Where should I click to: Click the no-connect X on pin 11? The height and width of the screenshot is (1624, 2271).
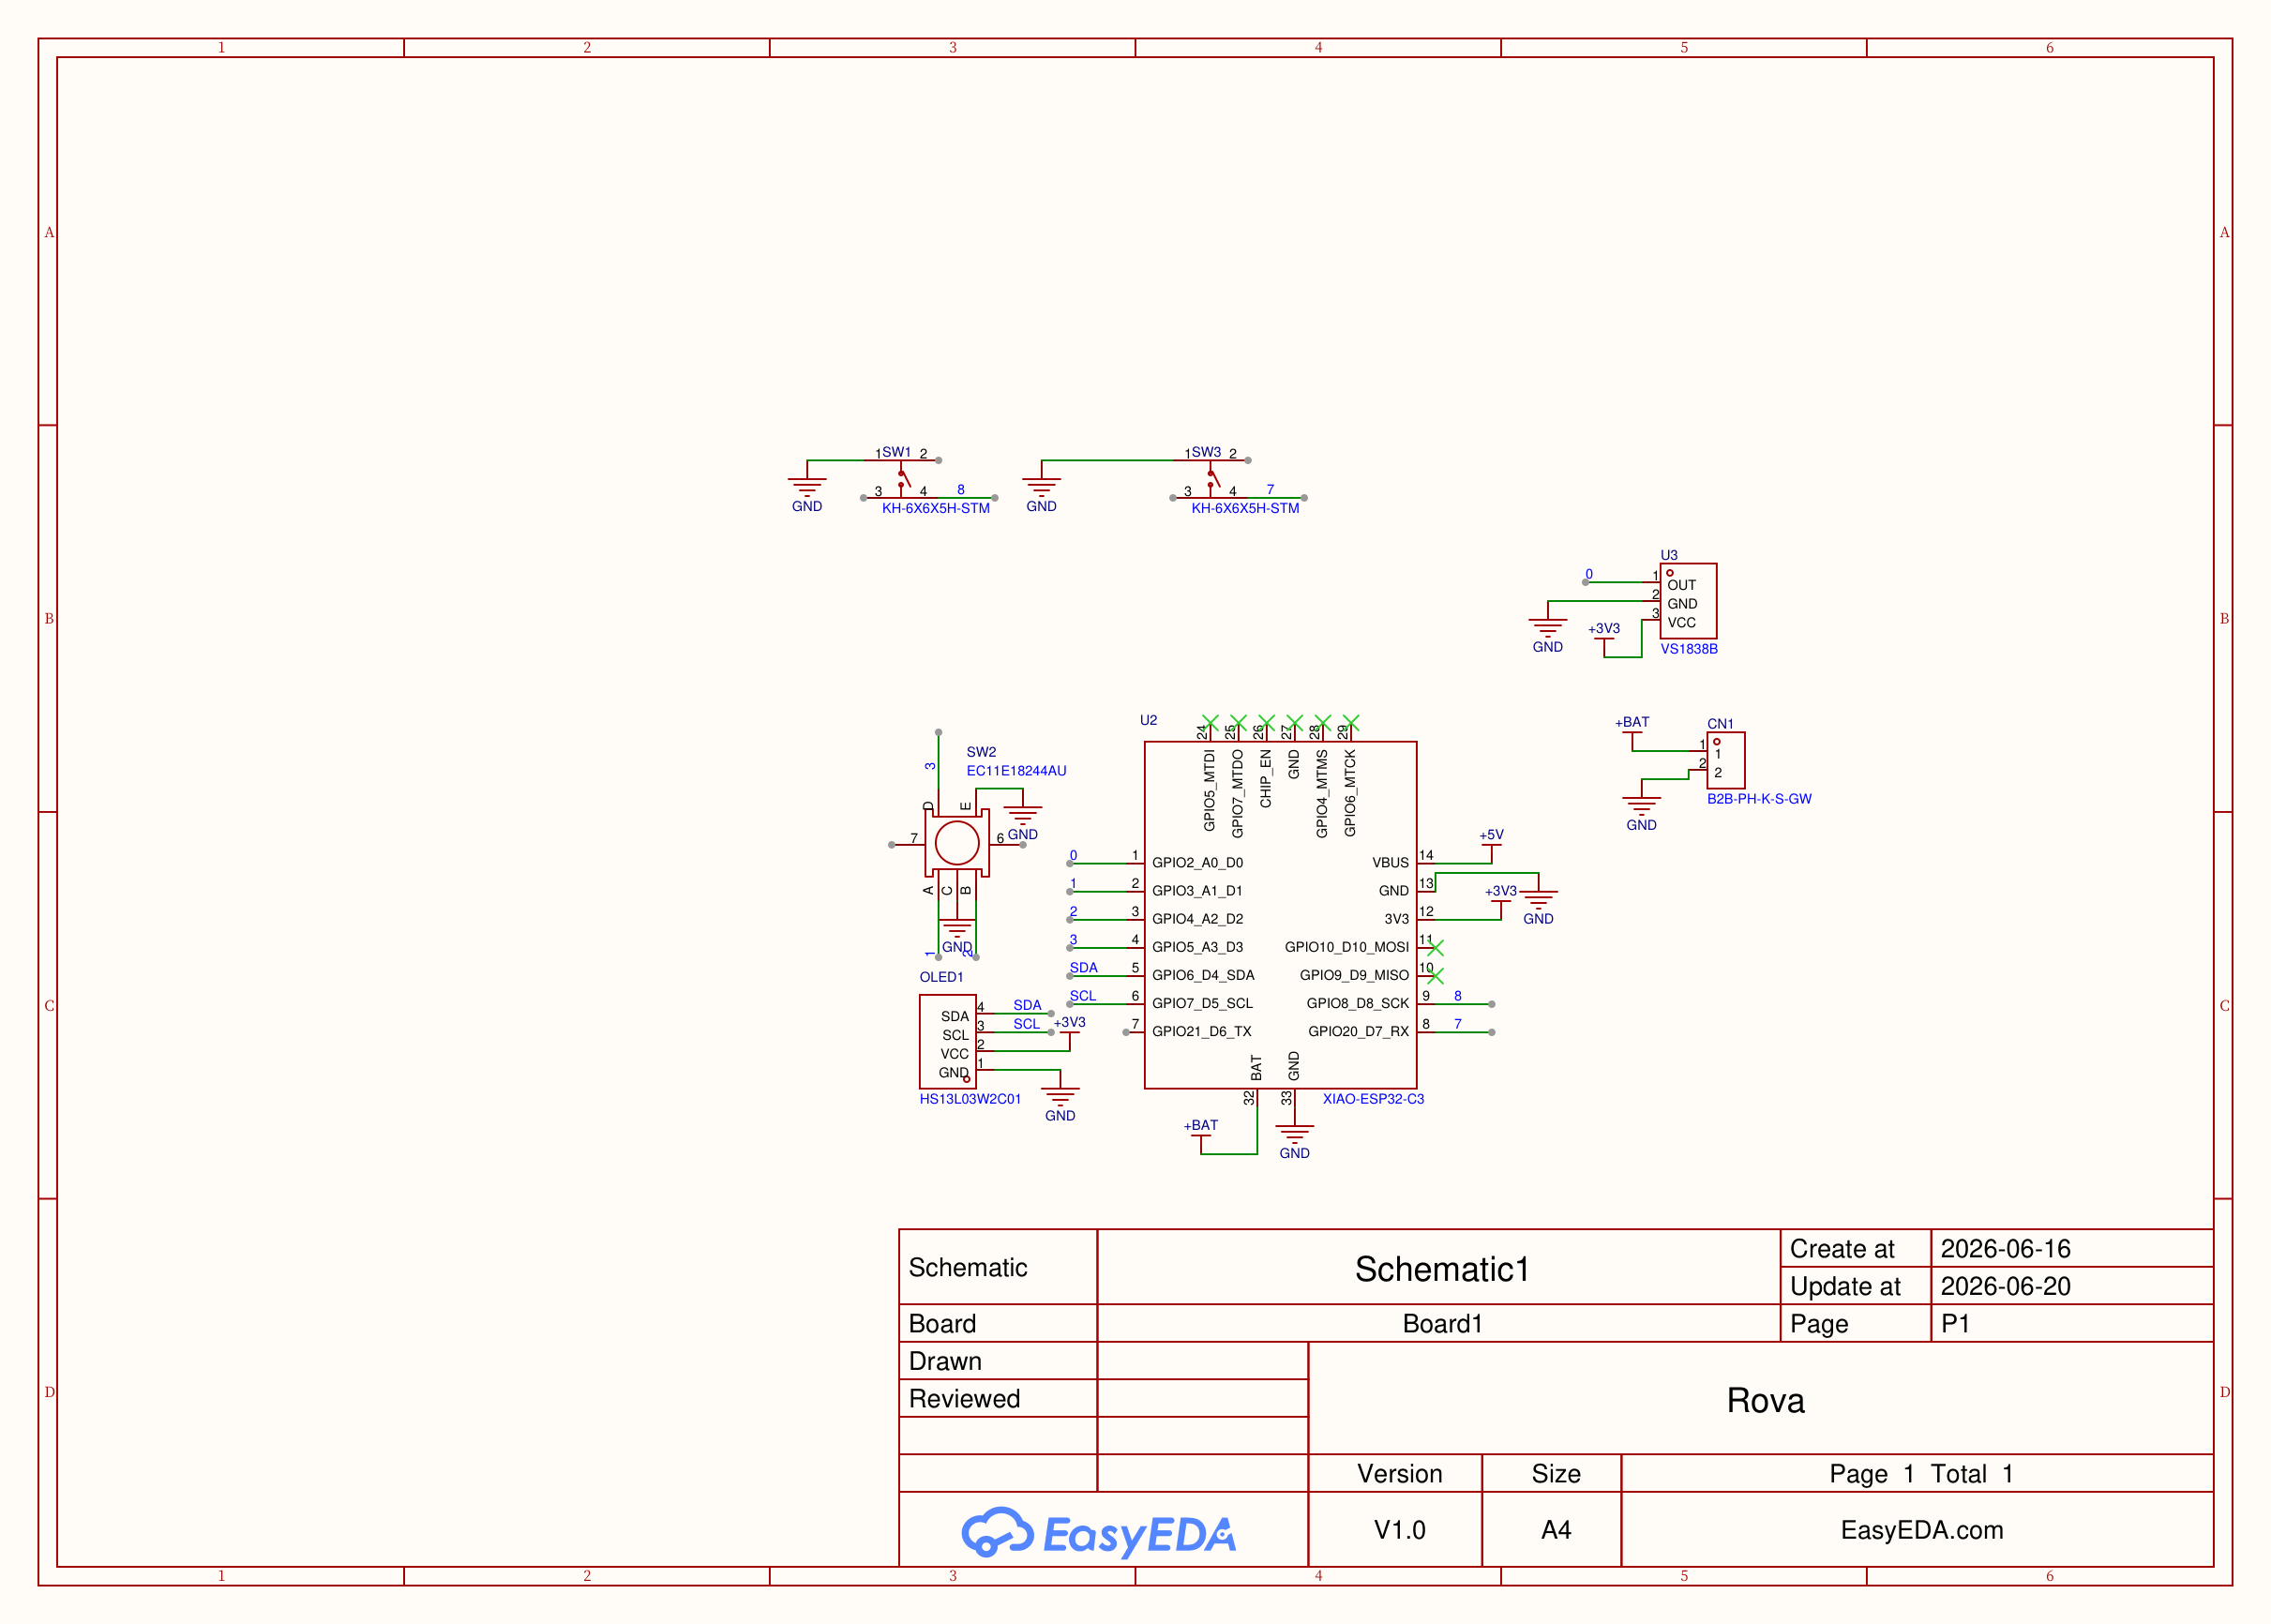click(x=1435, y=947)
